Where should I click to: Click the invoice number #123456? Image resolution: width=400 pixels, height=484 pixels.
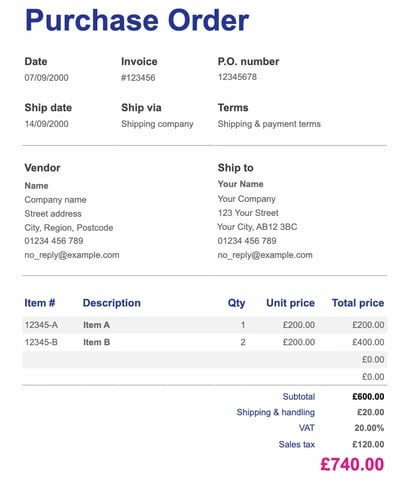click(138, 78)
